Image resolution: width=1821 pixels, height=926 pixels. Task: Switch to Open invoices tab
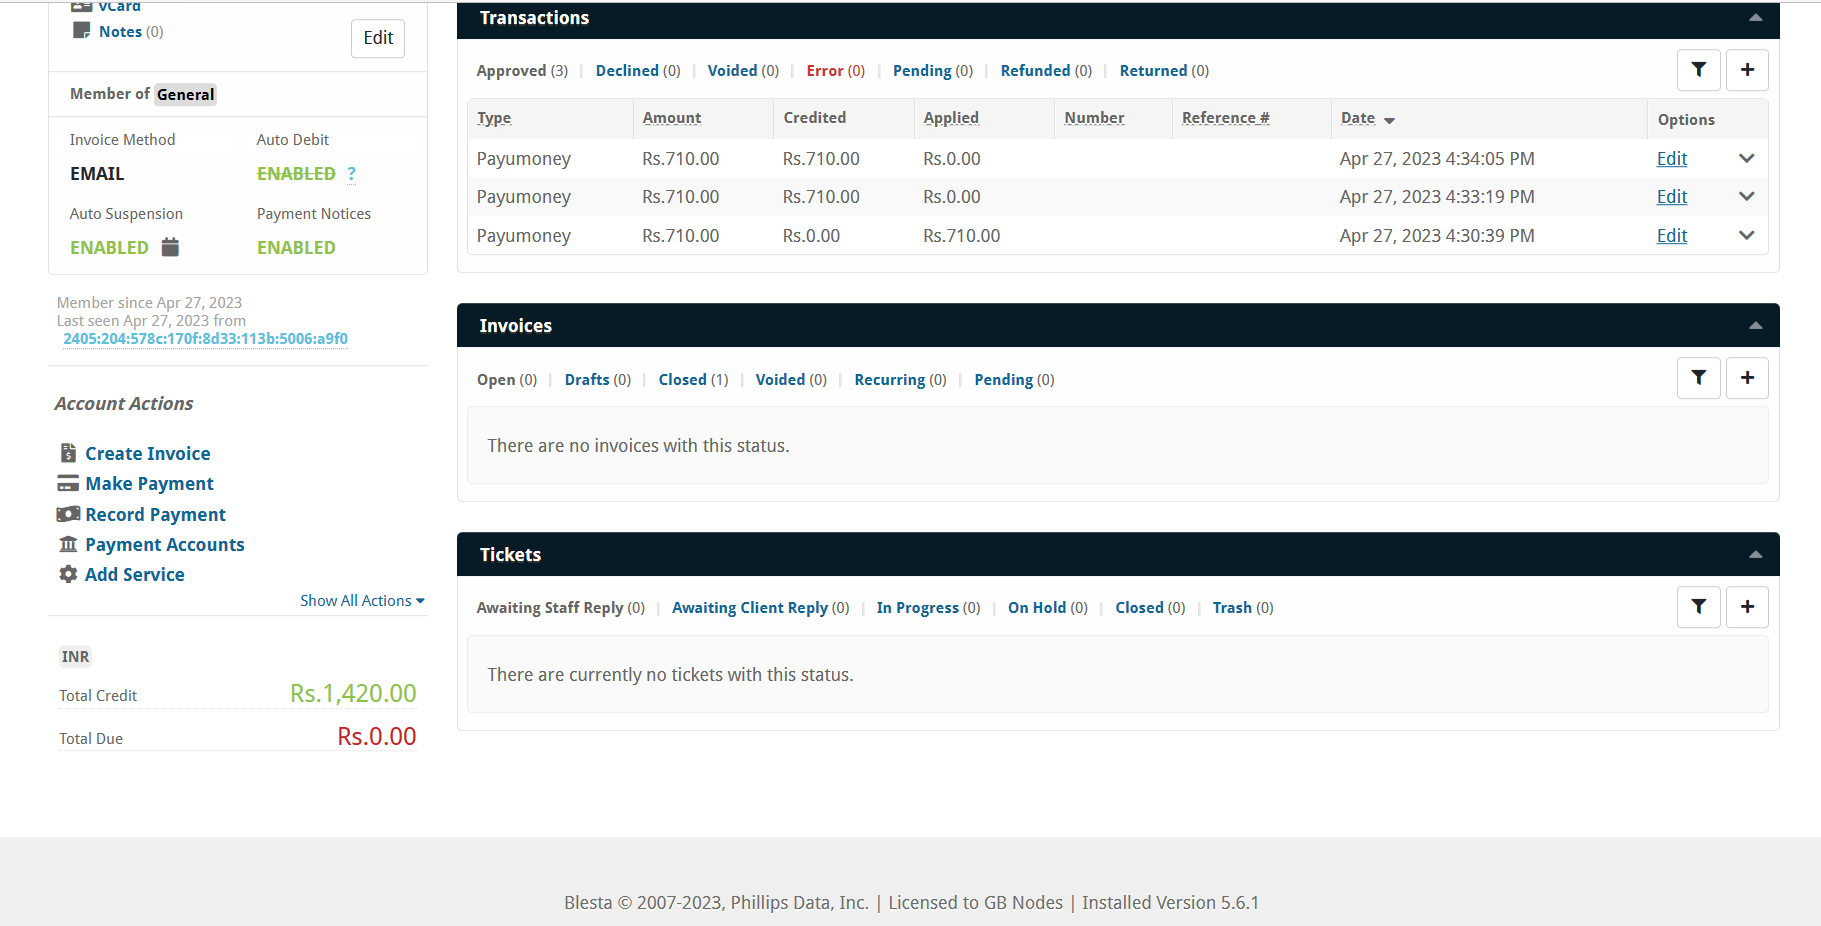(507, 380)
